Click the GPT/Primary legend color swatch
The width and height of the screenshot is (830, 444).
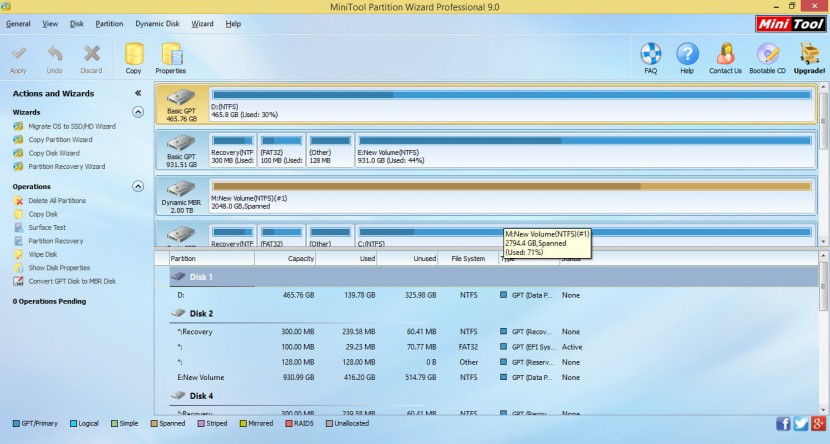(x=16, y=423)
